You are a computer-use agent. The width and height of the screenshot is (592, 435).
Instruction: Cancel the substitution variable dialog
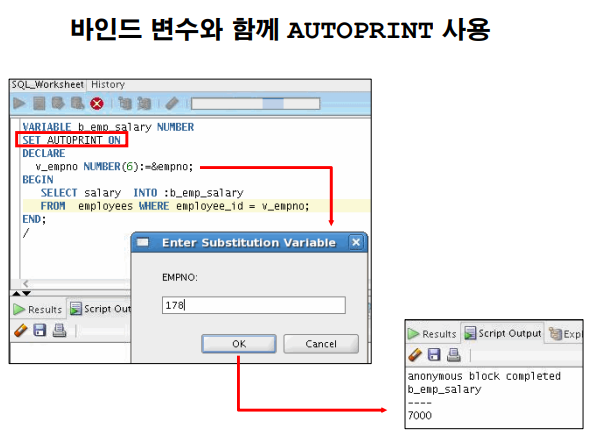[321, 344]
